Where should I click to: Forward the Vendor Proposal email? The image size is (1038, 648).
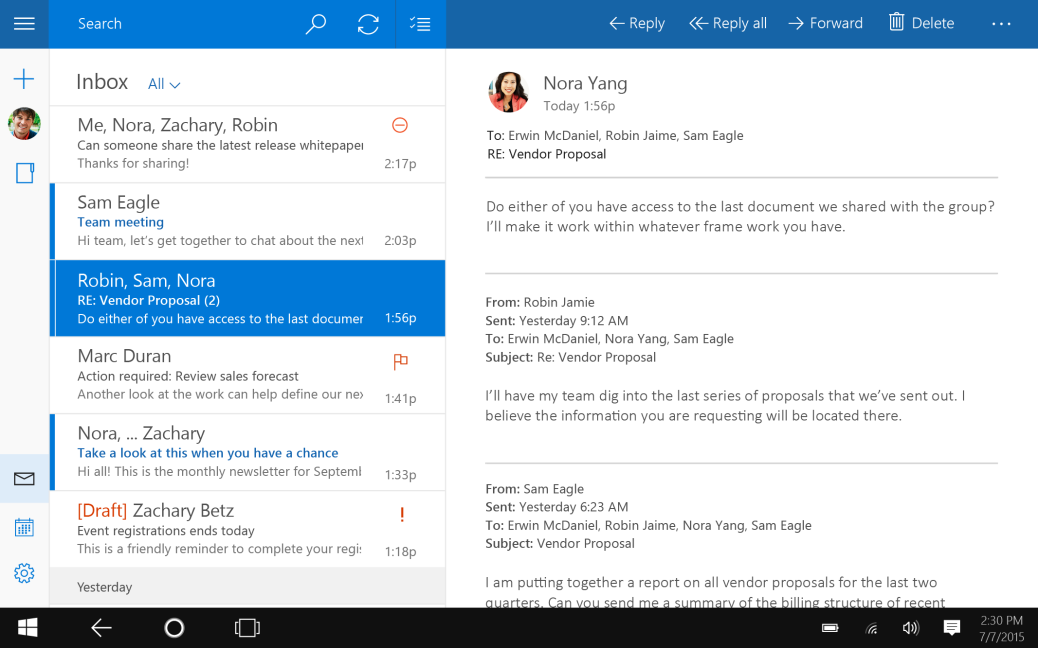click(x=825, y=24)
